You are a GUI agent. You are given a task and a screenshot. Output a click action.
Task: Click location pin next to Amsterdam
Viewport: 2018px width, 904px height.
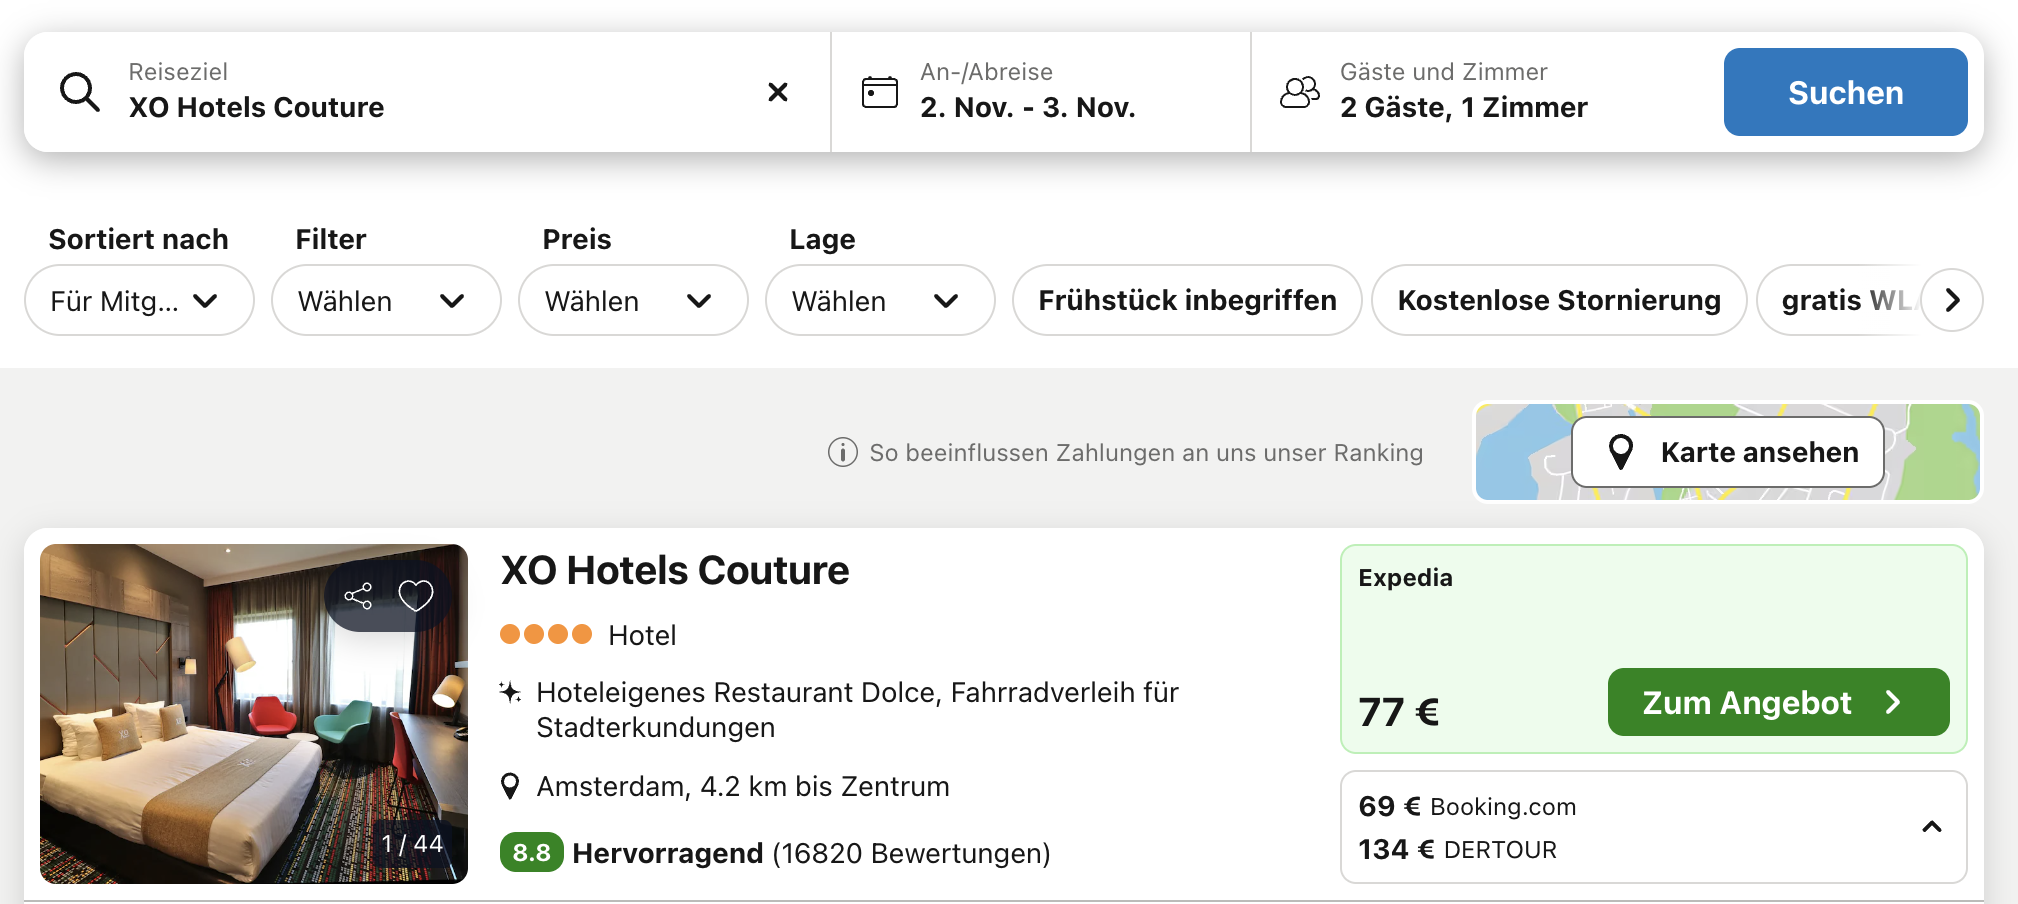[x=510, y=787]
